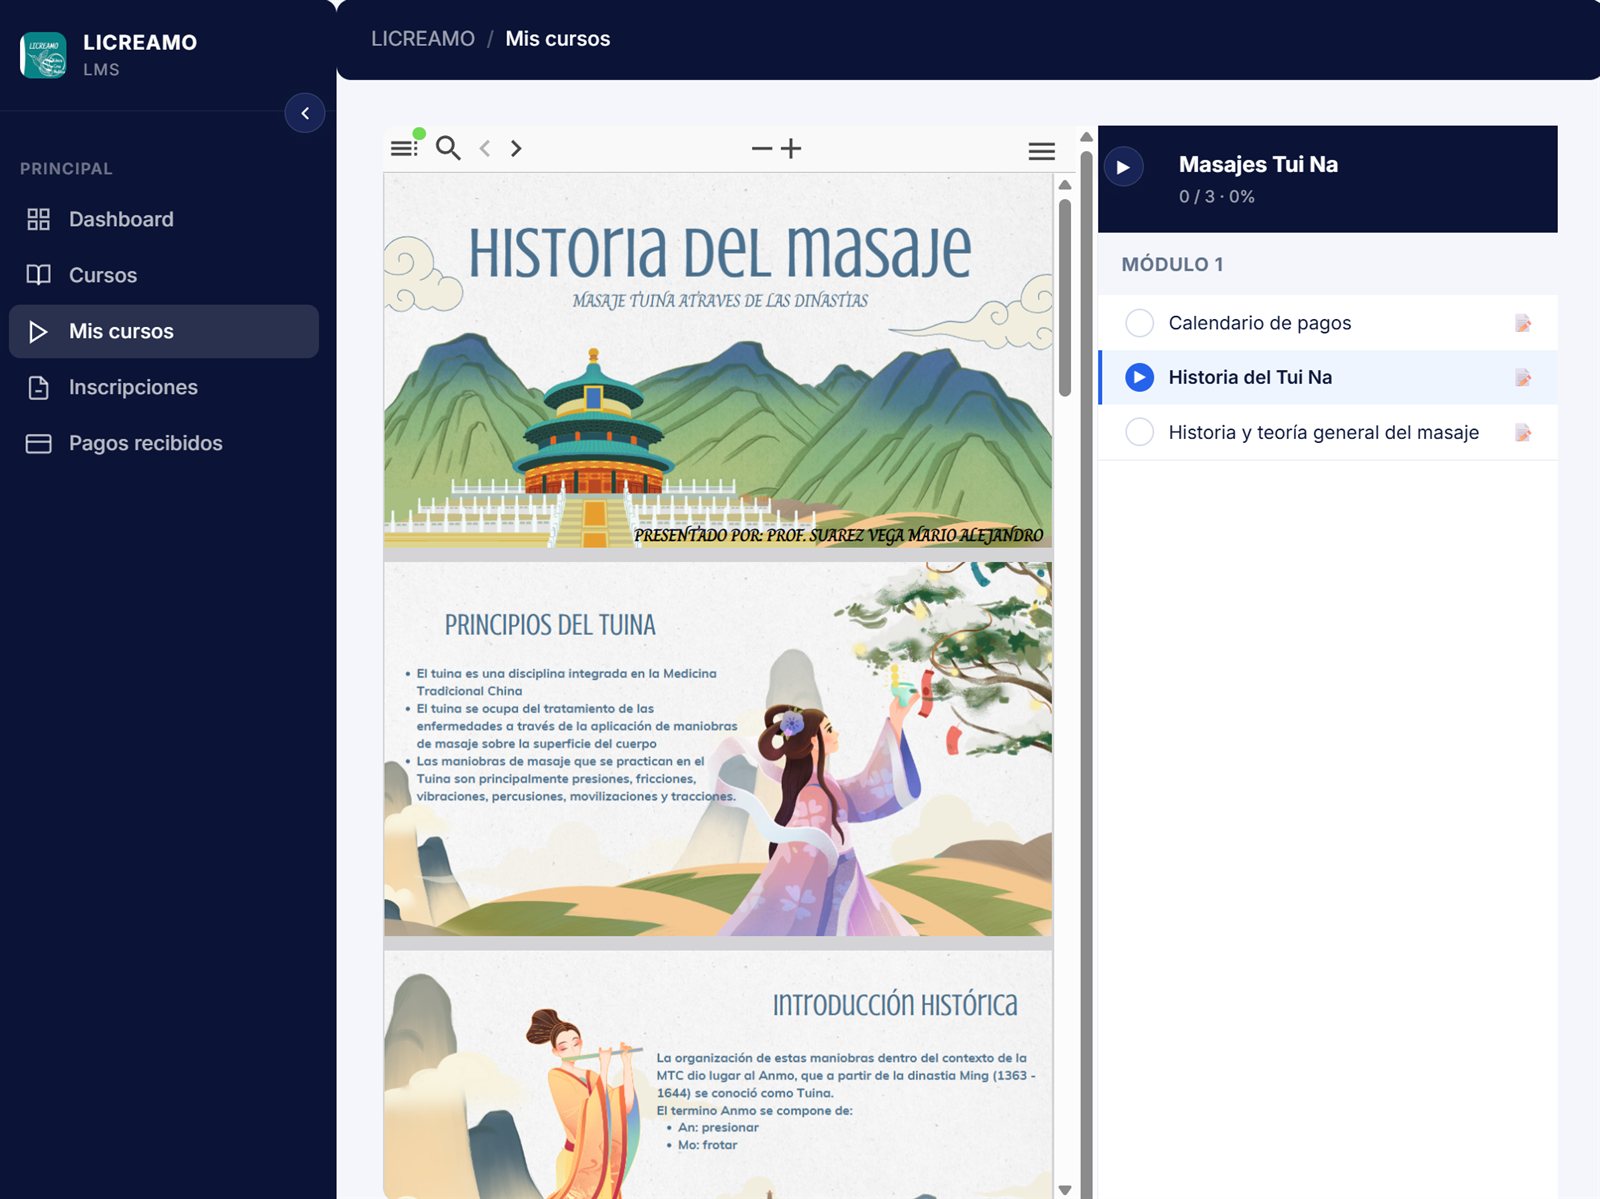Click the LICREAMO breadcrumb link
The width and height of the screenshot is (1600, 1199).
423,39
